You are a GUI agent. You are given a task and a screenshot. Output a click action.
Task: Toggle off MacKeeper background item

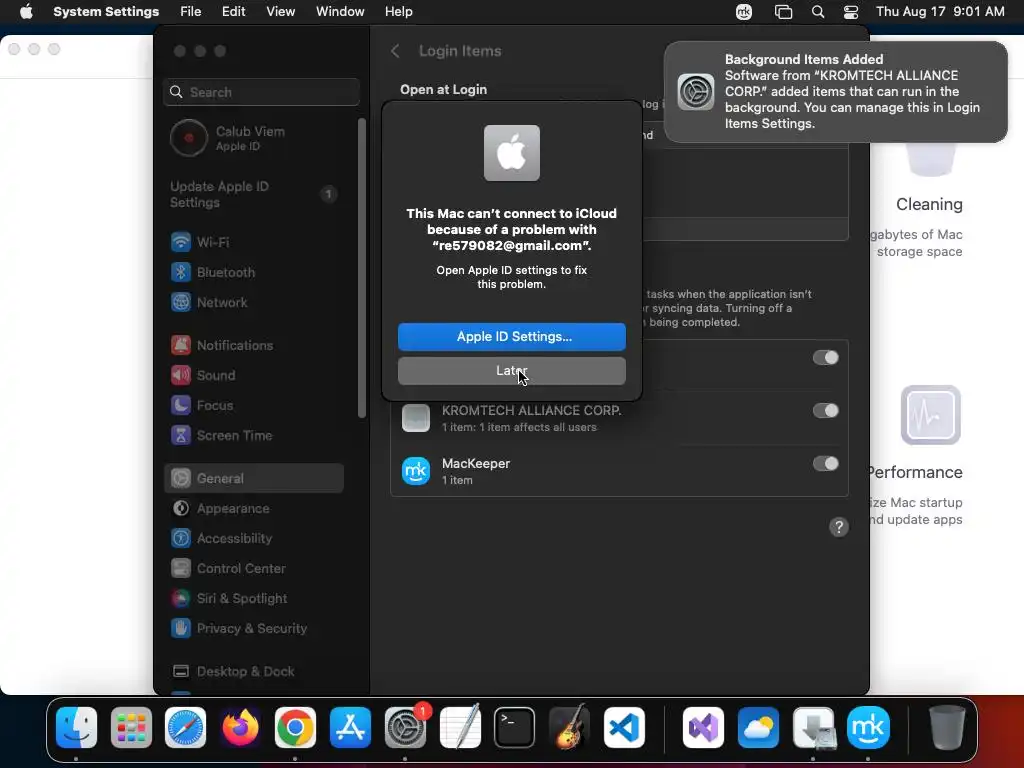tap(825, 464)
